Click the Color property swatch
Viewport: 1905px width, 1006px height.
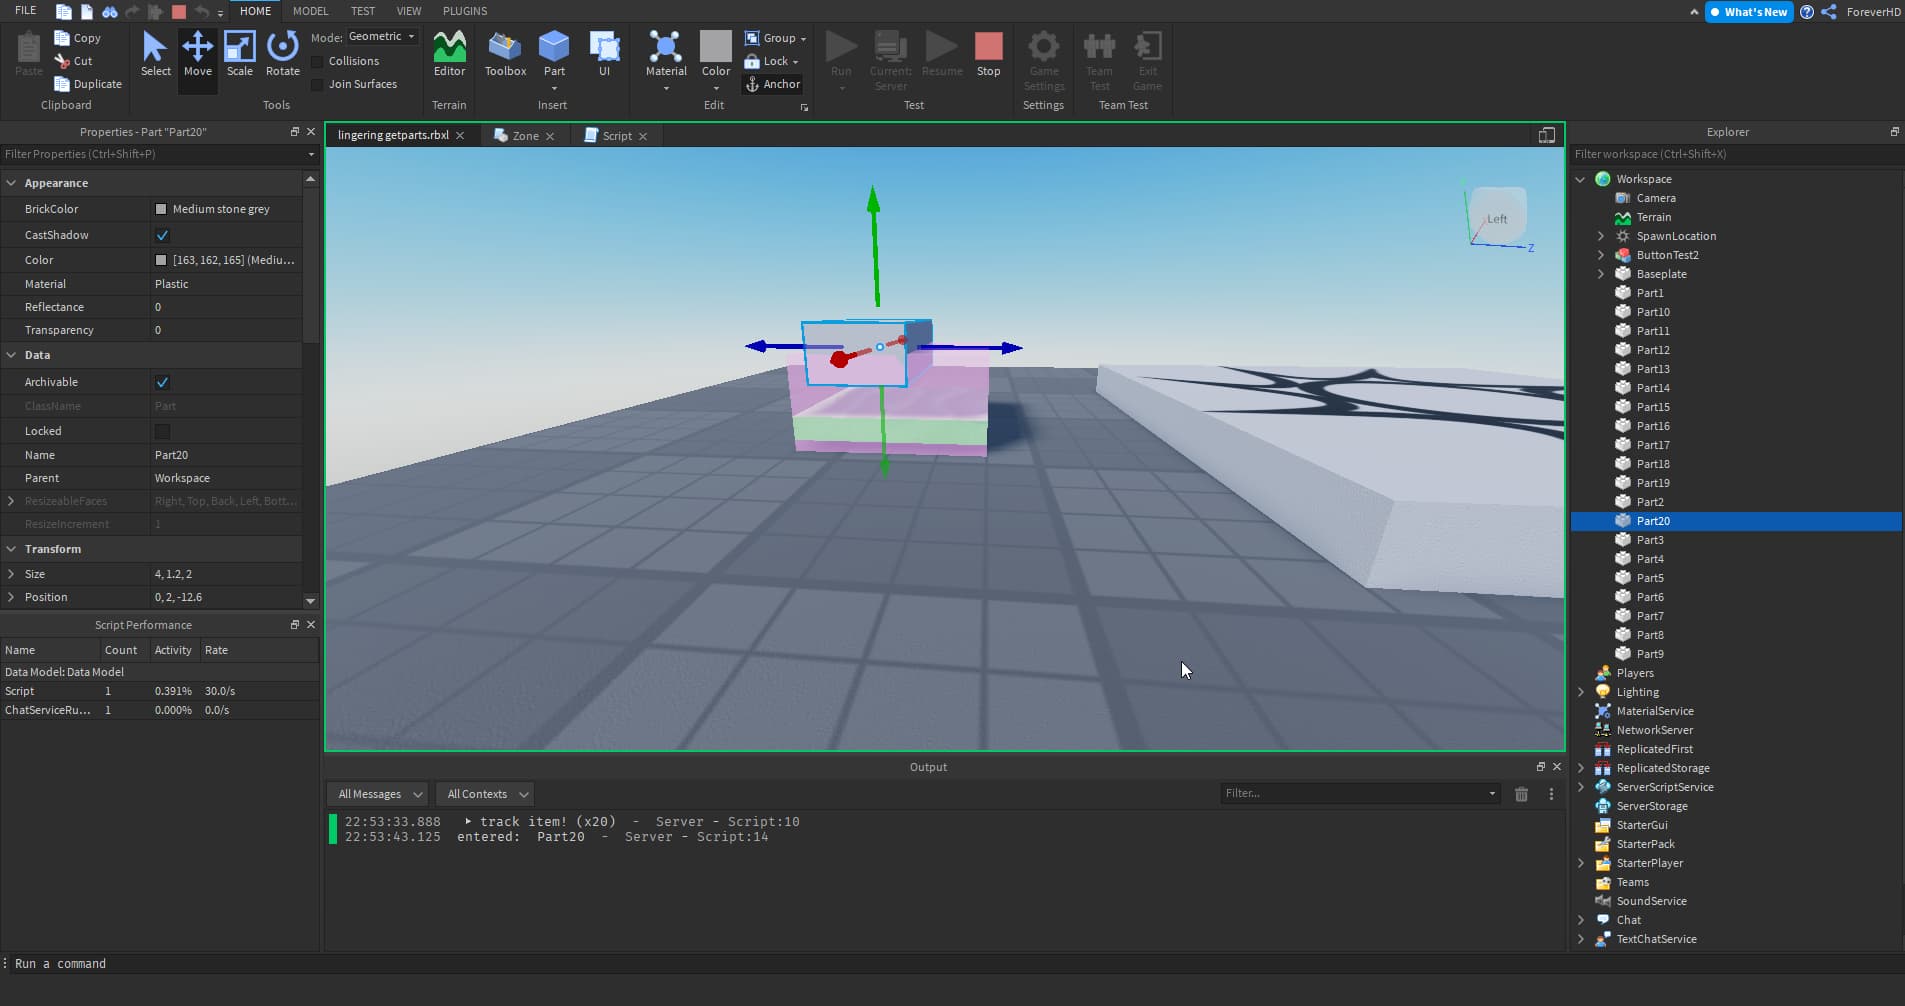(x=161, y=260)
